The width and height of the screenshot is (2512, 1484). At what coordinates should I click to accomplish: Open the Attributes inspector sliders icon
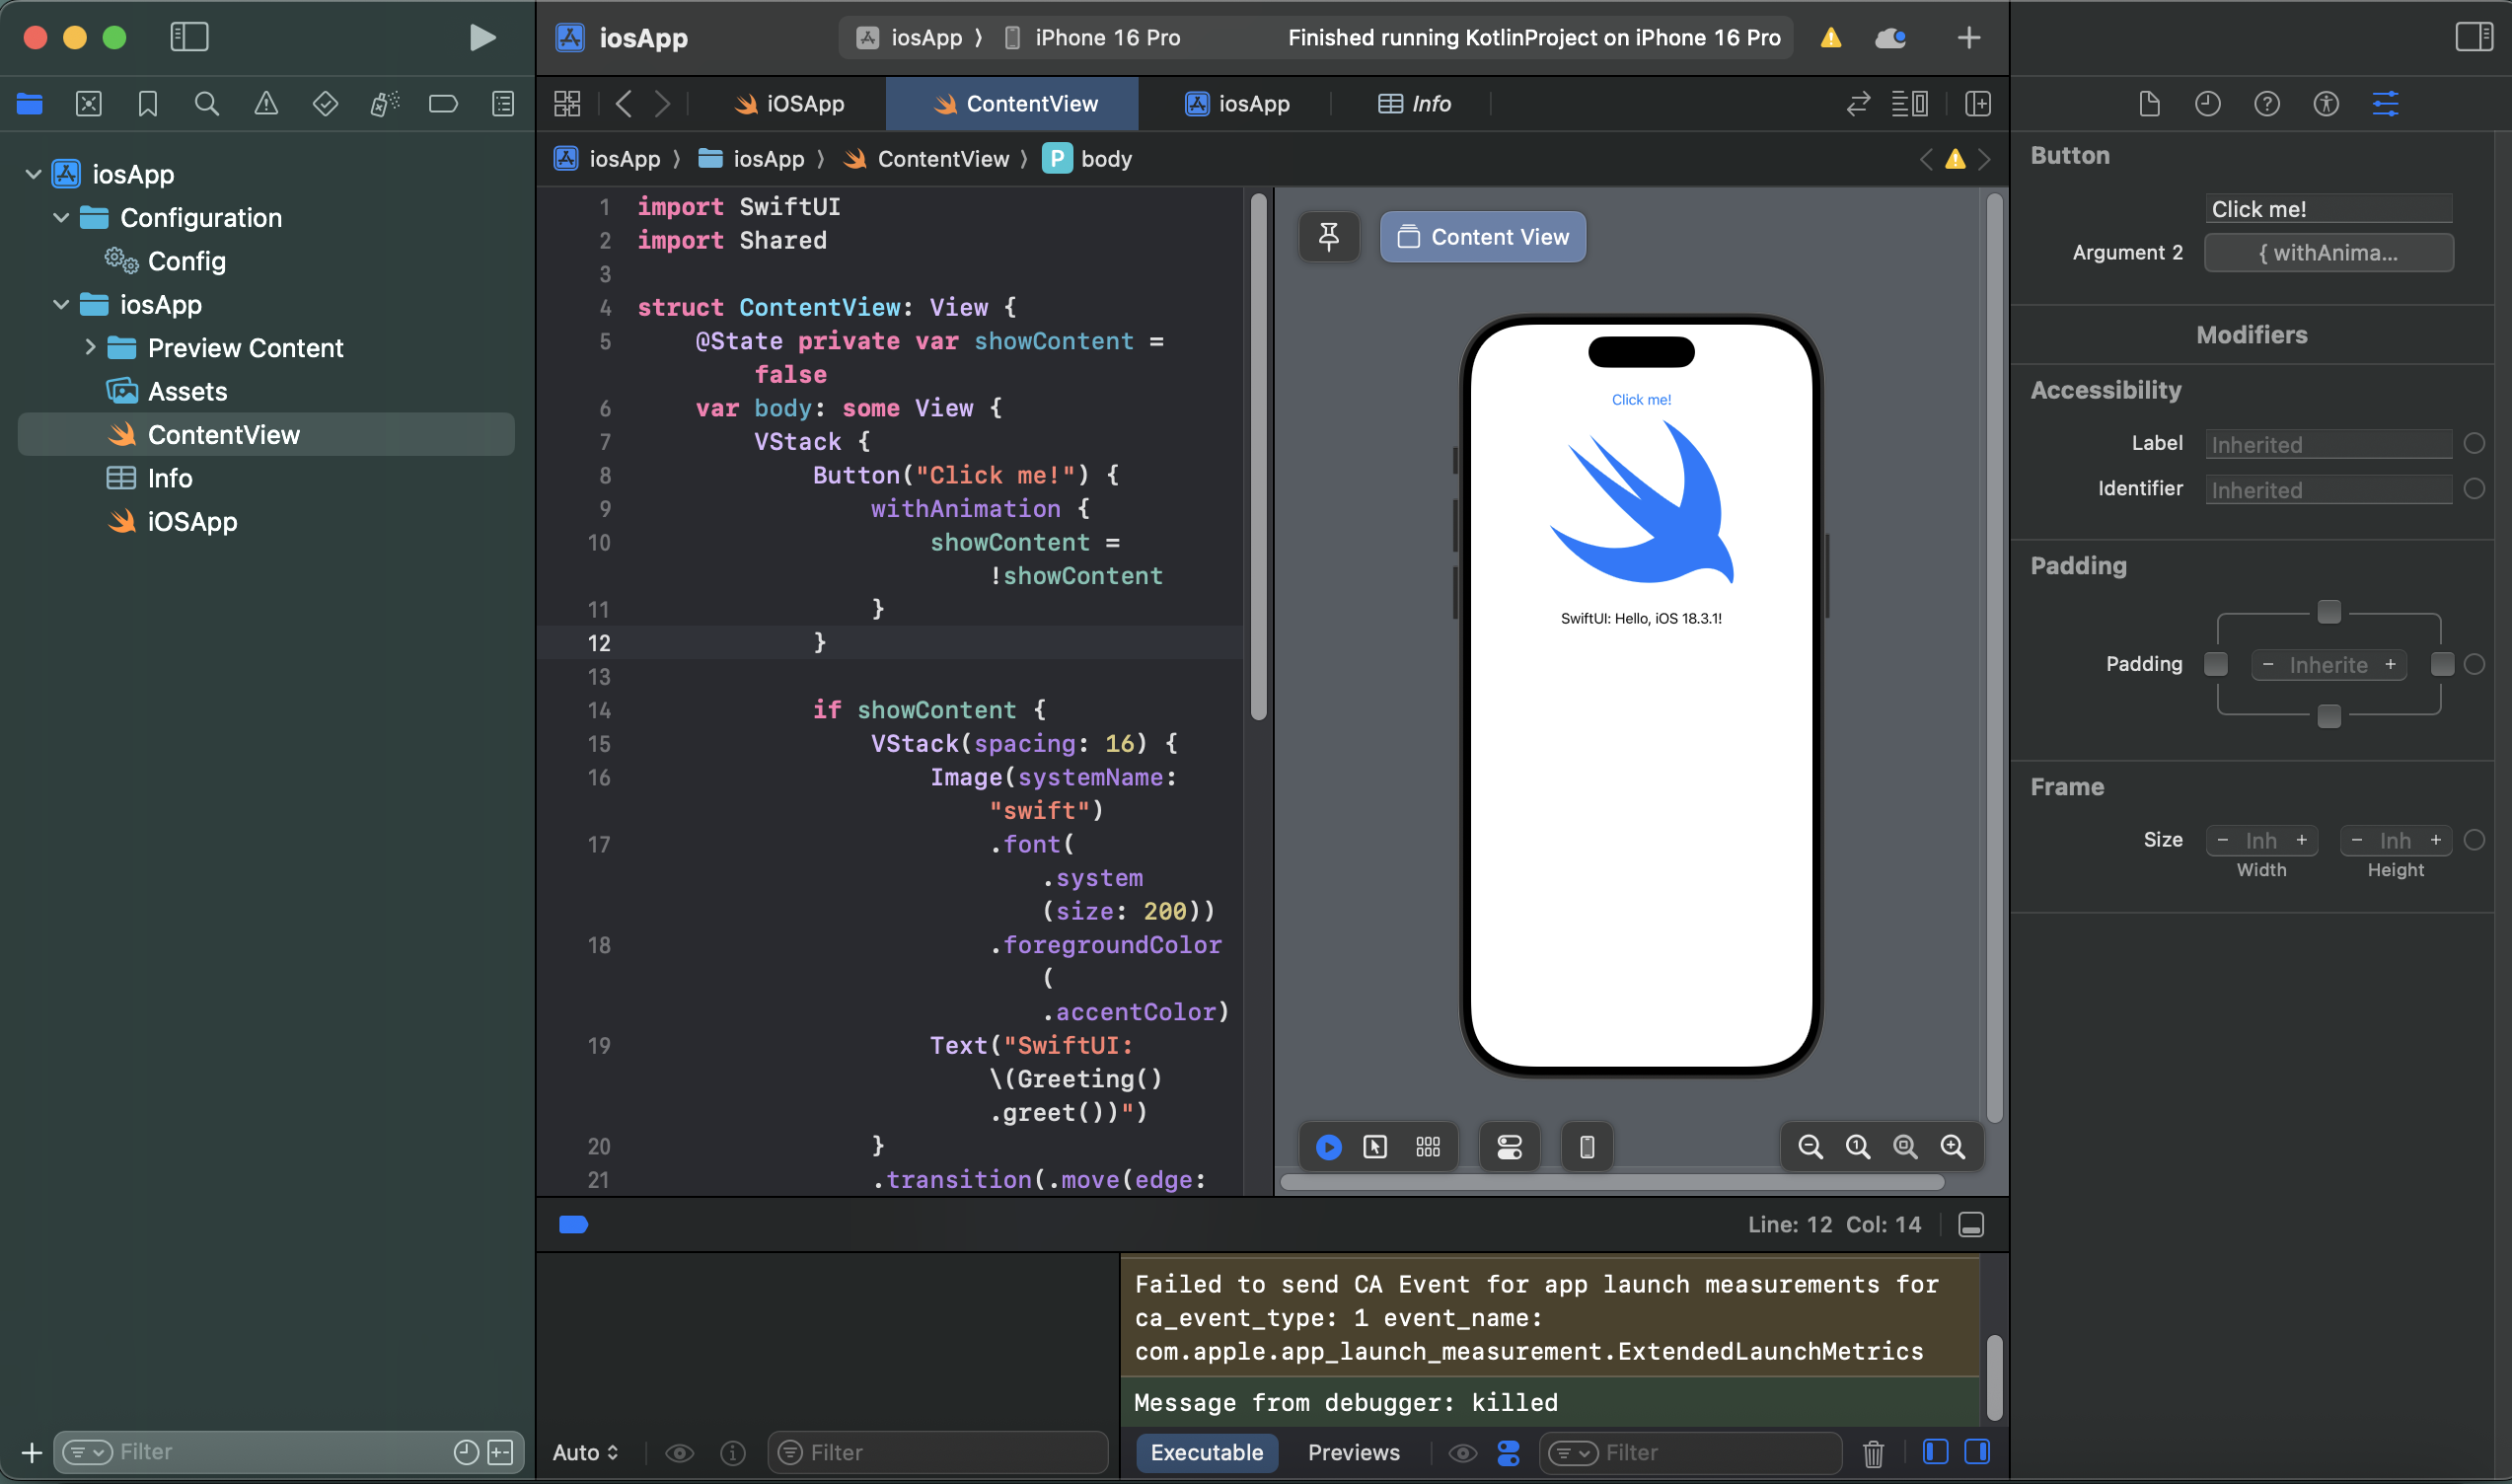point(2385,104)
